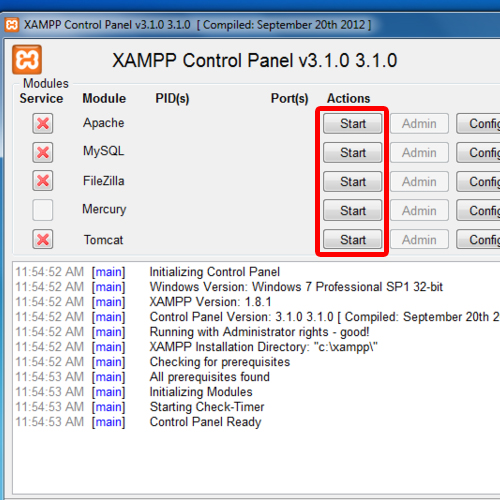Toggle the Tomcat service checkbox
Image resolution: width=500 pixels, height=500 pixels.
click(x=43, y=239)
